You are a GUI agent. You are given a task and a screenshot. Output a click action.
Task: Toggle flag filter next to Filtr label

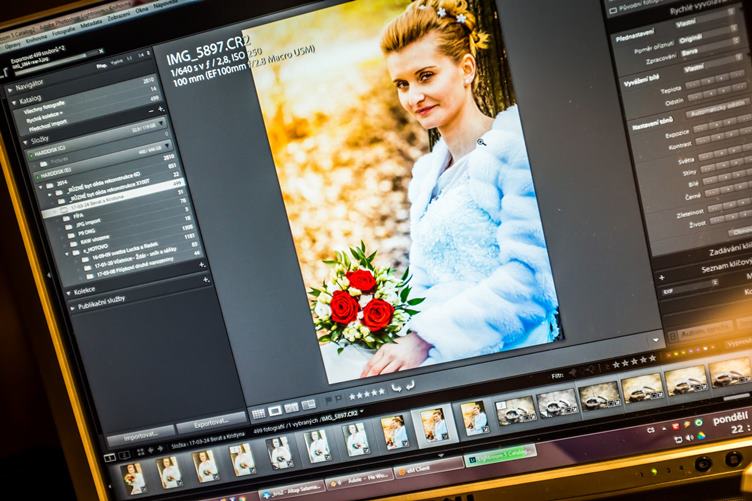coord(573,372)
